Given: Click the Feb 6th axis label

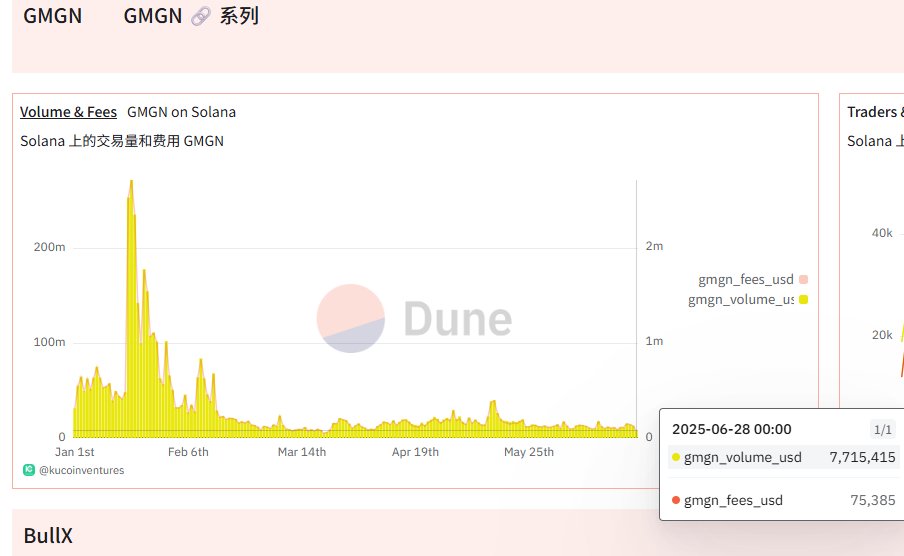Looking at the screenshot, I should (x=188, y=452).
